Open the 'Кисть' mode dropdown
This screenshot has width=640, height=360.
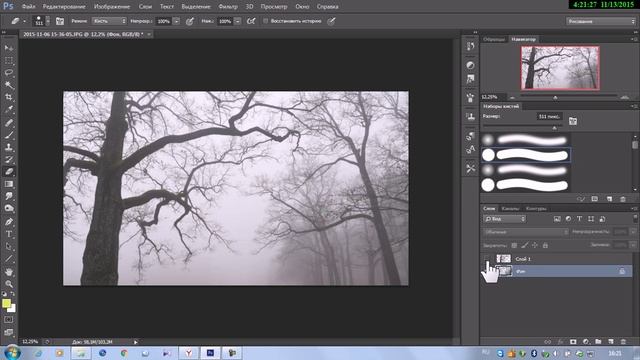tap(109, 21)
